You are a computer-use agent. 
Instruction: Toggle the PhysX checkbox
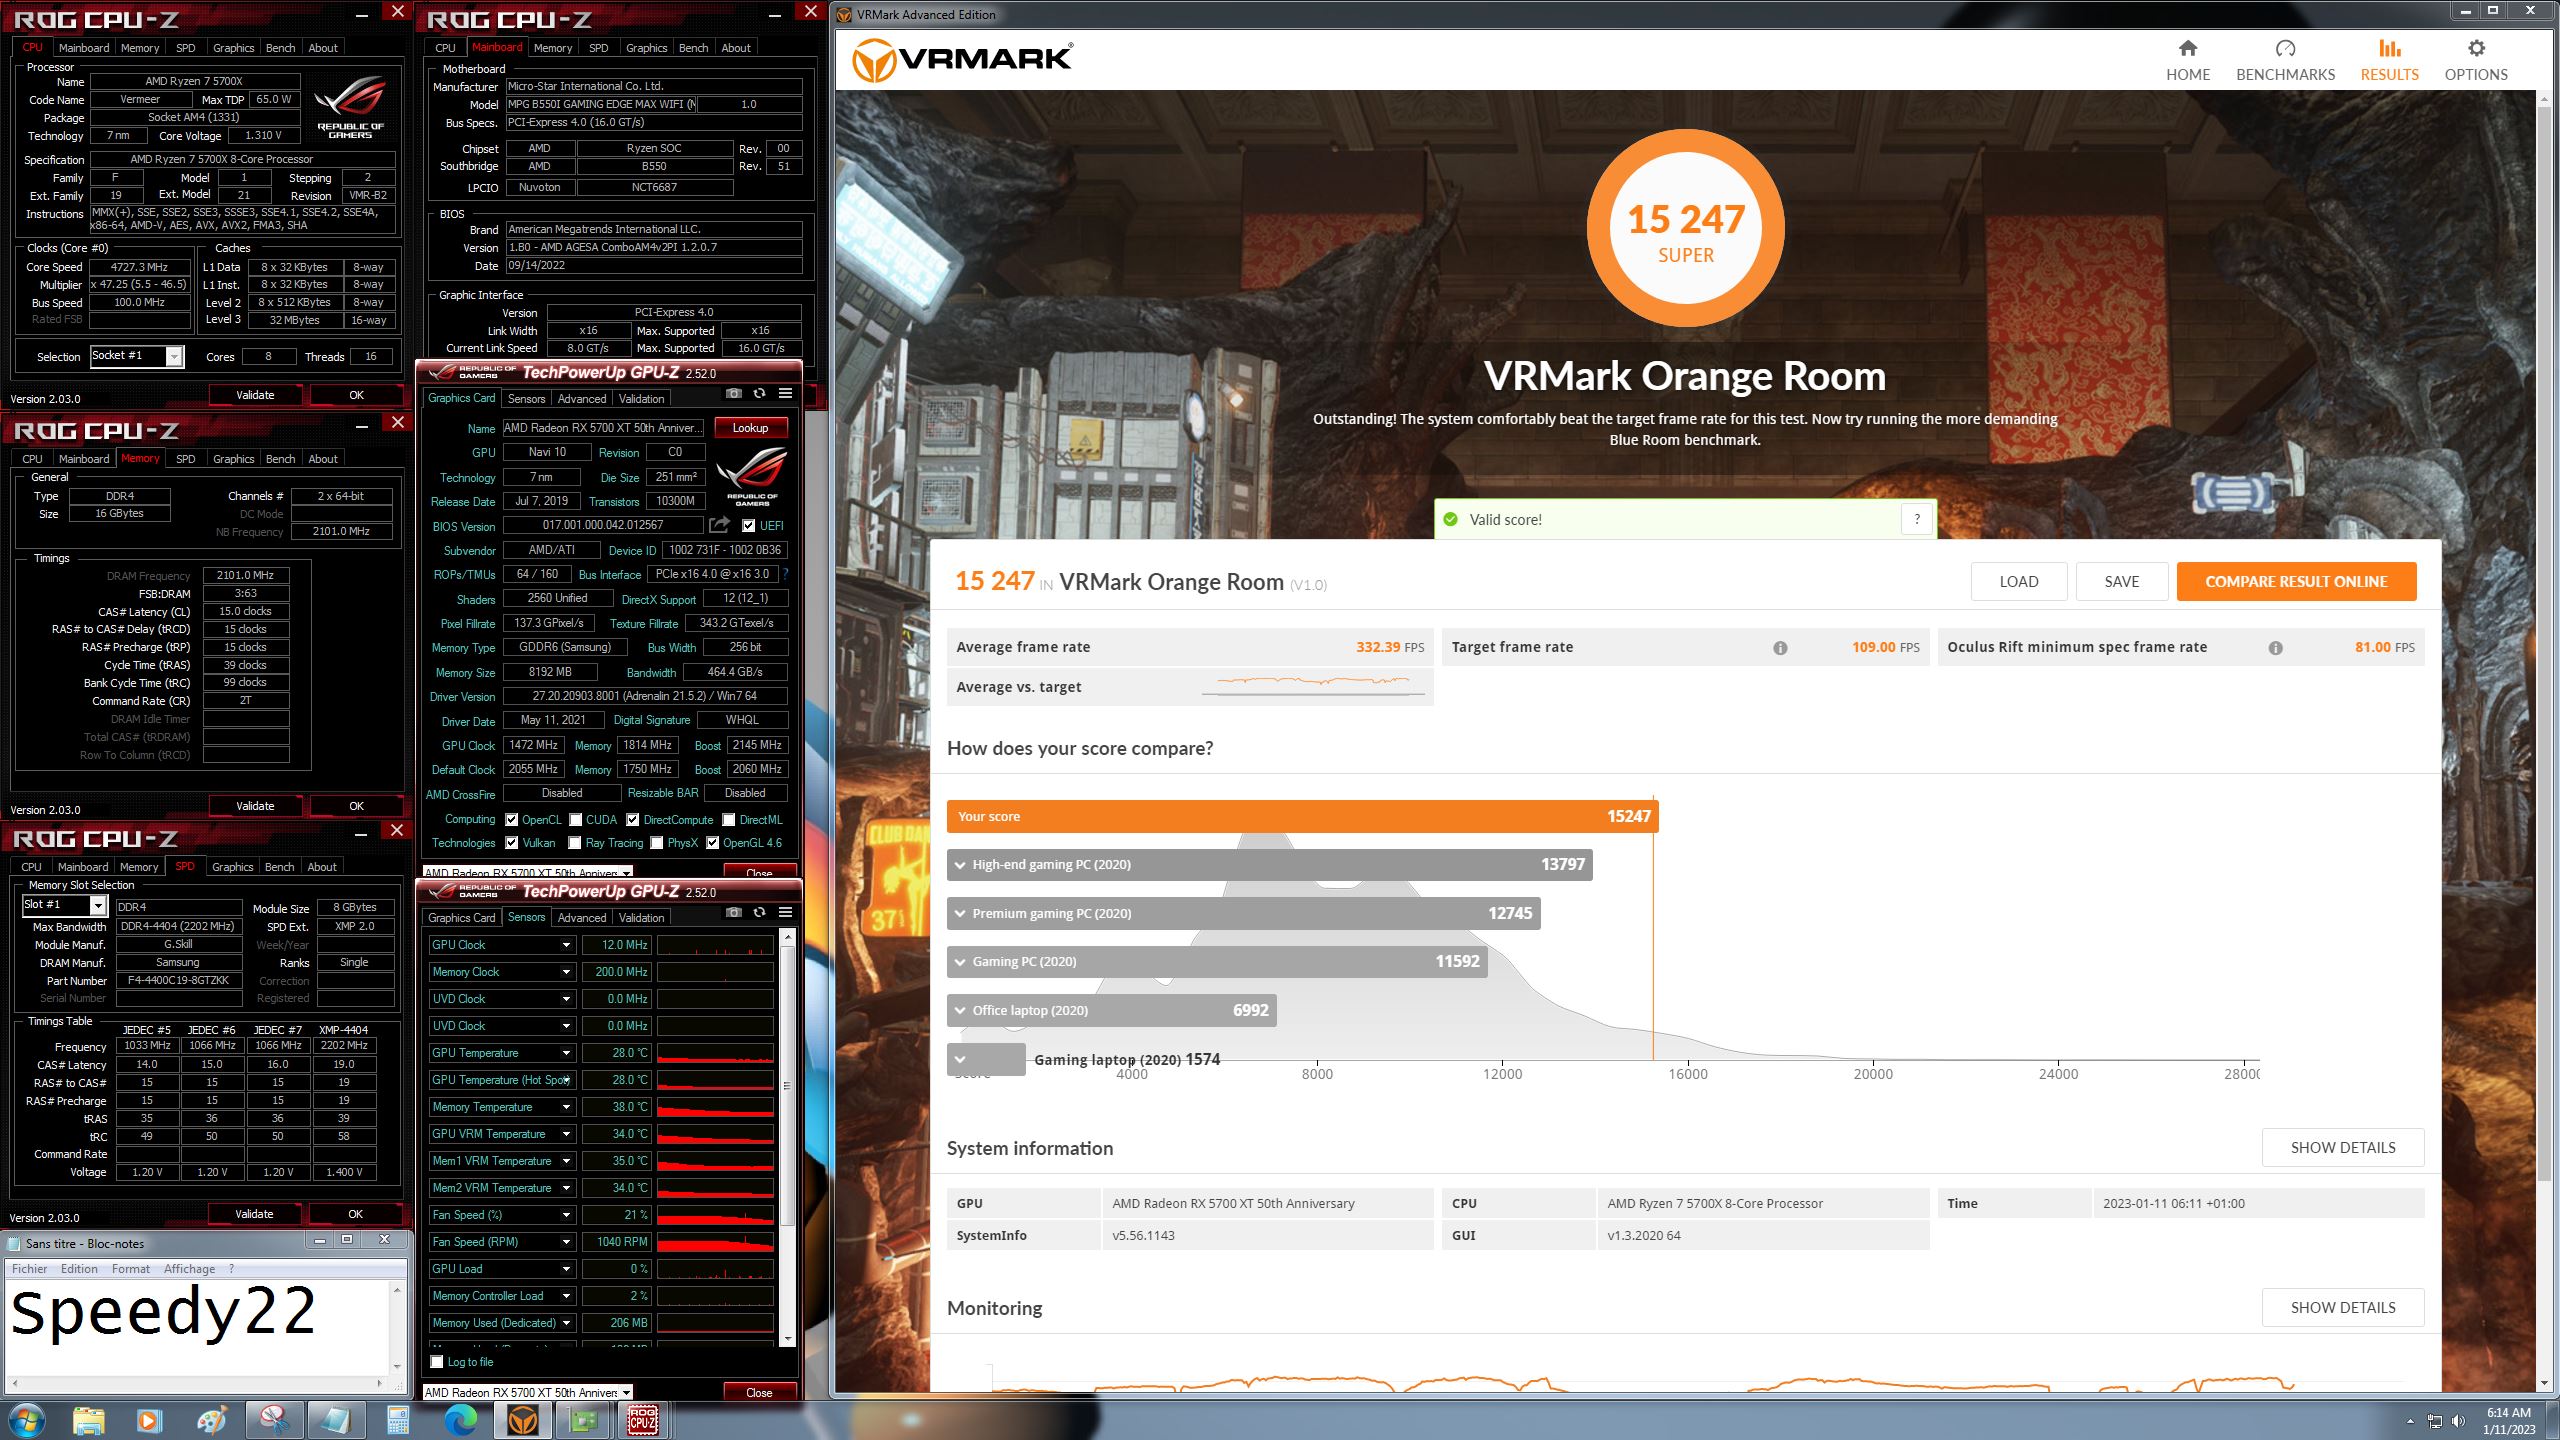click(x=657, y=843)
